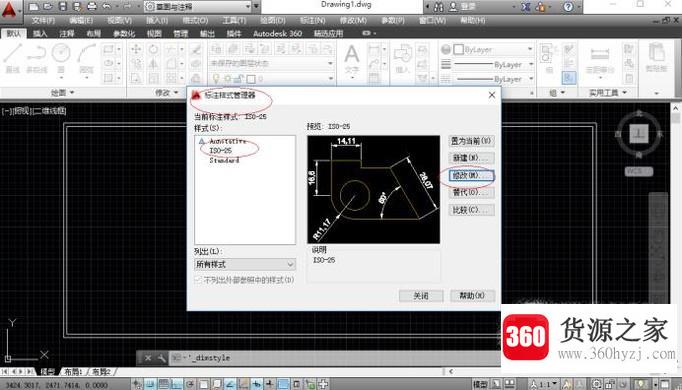The image size is (682, 390).
Task: Open the AutoCAD application menu logo
Action: [x=9, y=9]
